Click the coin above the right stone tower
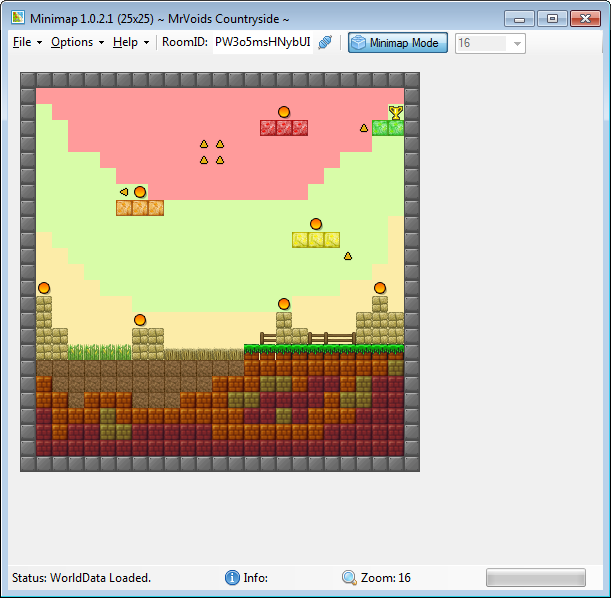Image resolution: width=611 pixels, height=598 pixels. click(x=380, y=288)
